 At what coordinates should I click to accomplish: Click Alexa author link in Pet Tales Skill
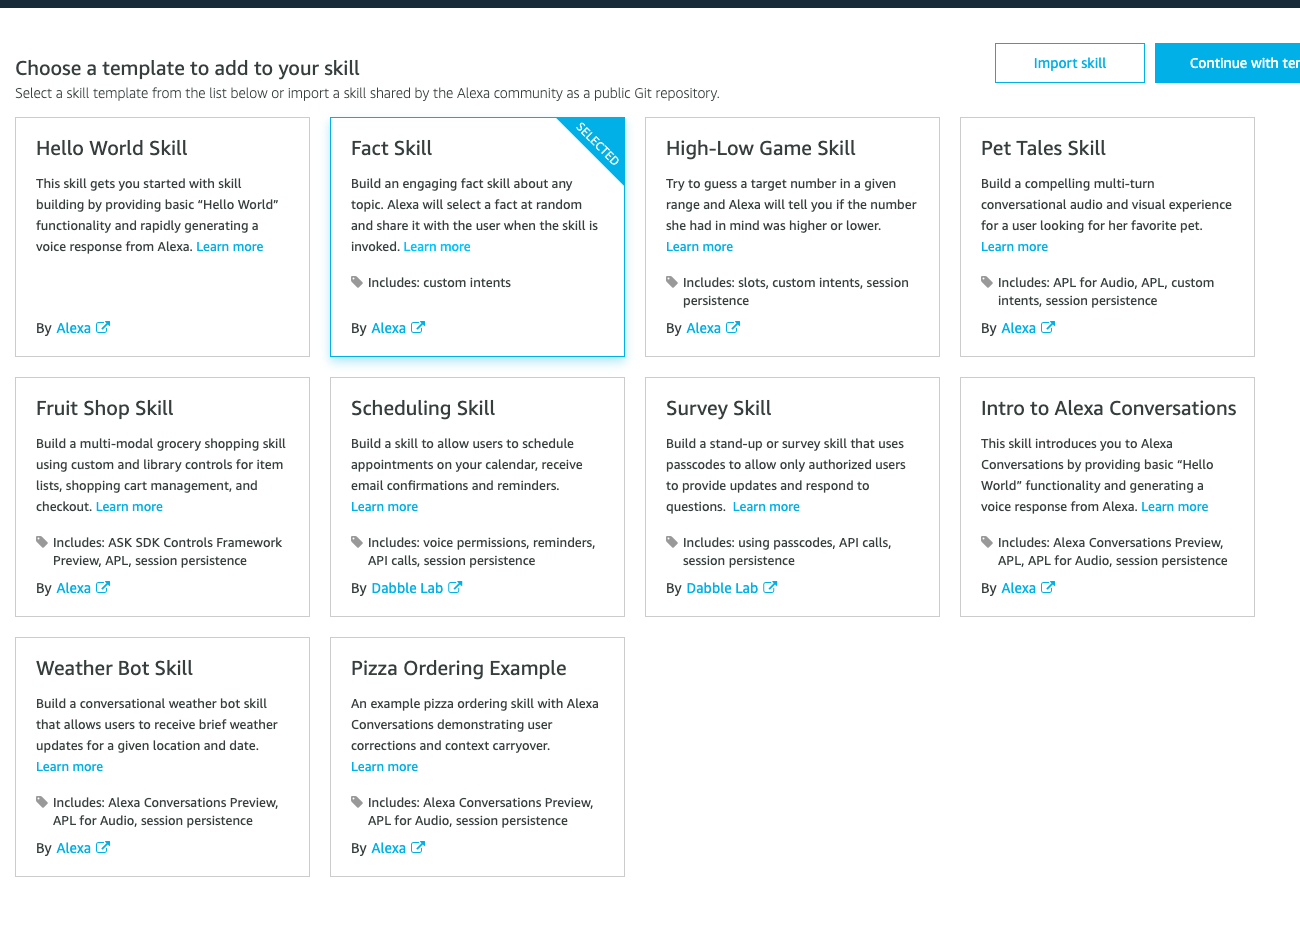point(1019,328)
